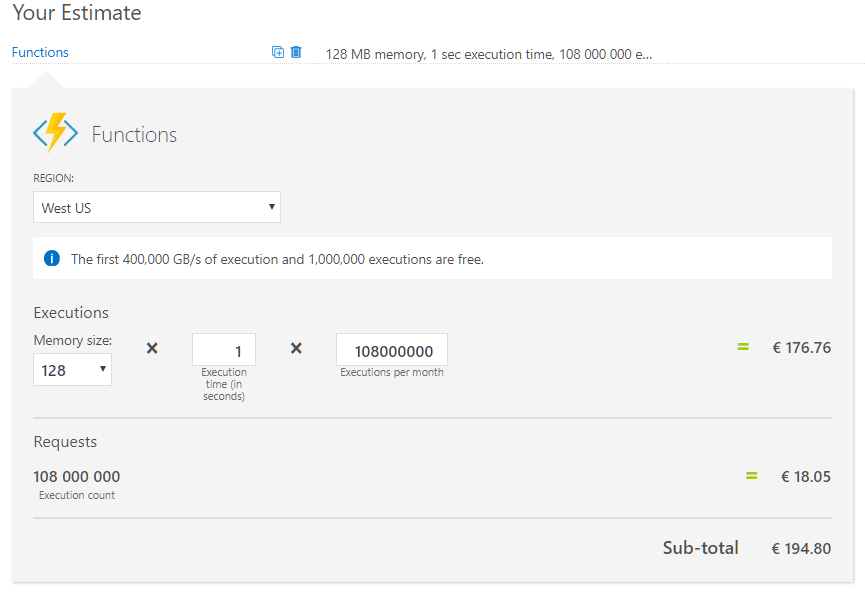Click the Execution time input field

[x=223, y=350]
